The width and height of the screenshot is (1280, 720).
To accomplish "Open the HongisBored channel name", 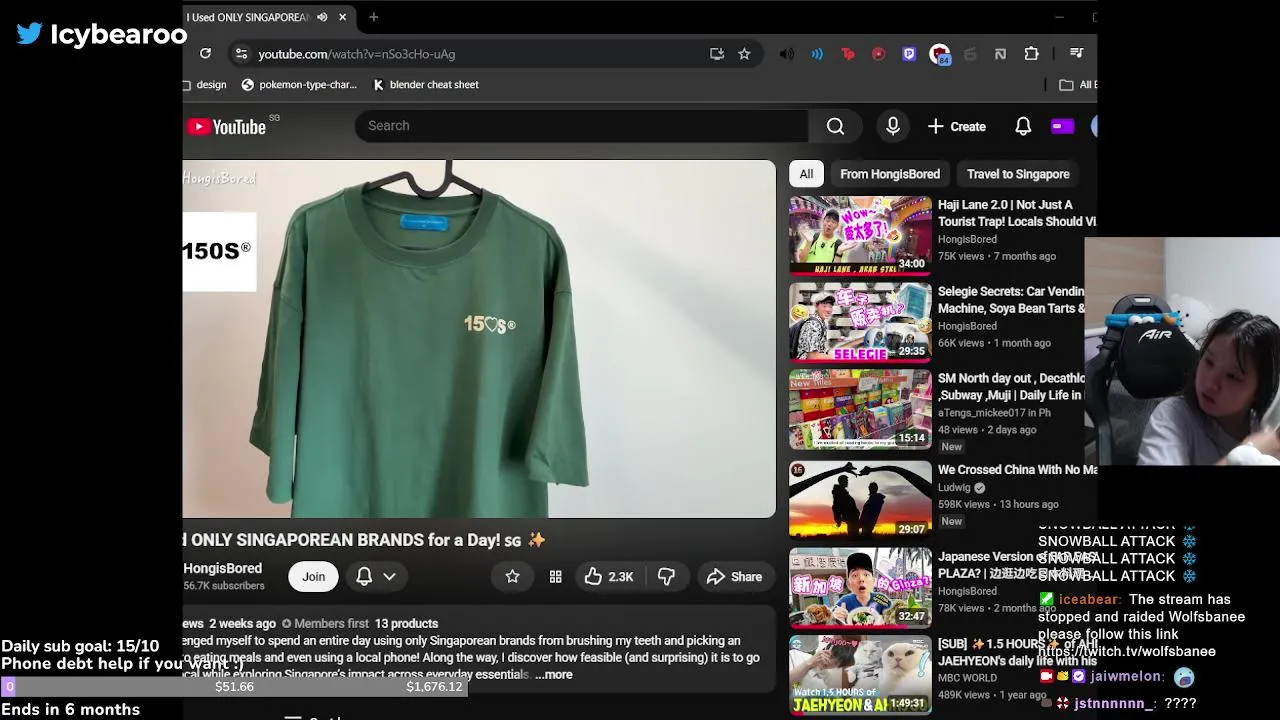I will 222,568.
